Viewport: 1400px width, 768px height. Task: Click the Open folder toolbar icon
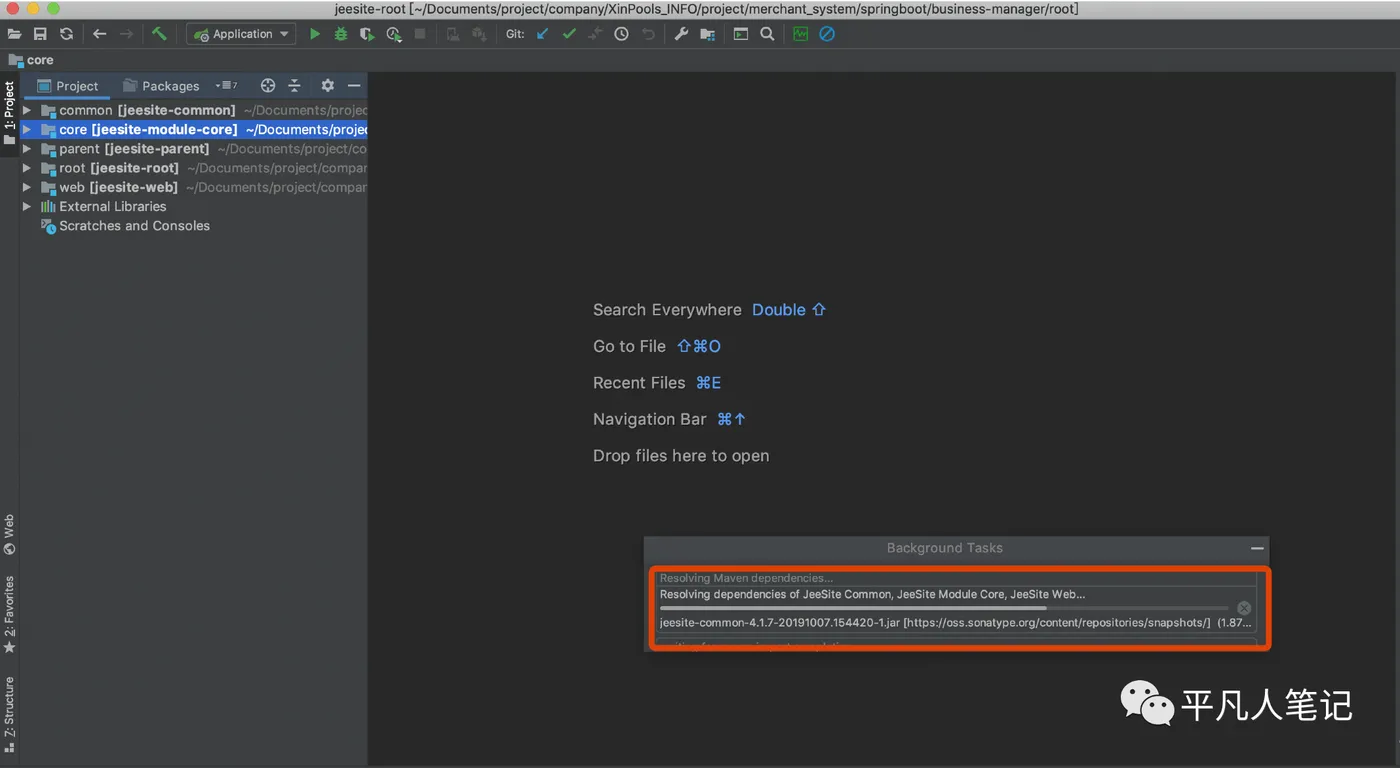pos(14,34)
